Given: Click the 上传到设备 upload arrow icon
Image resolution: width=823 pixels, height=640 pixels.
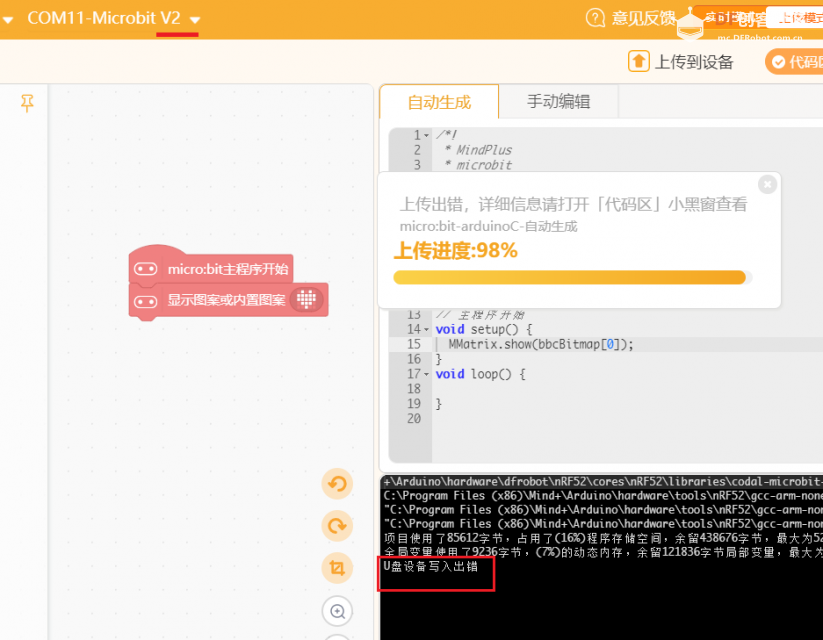Looking at the screenshot, I should pos(639,61).
